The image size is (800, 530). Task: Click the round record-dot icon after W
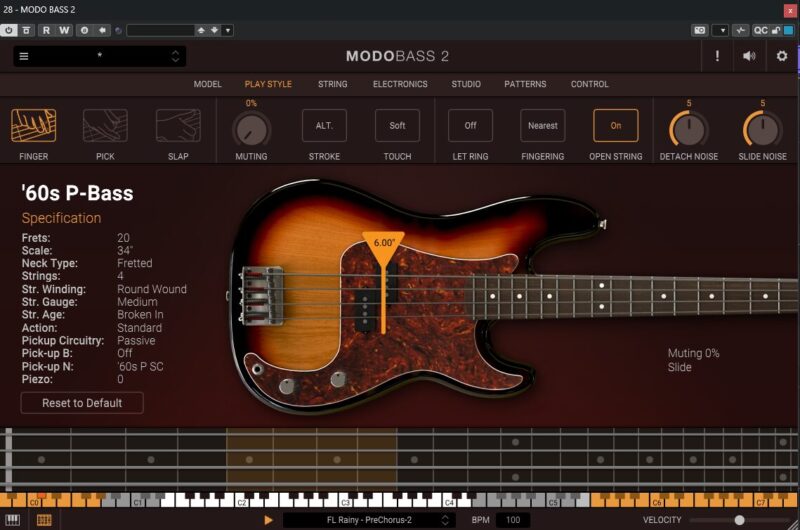click(x=84, y=31)
